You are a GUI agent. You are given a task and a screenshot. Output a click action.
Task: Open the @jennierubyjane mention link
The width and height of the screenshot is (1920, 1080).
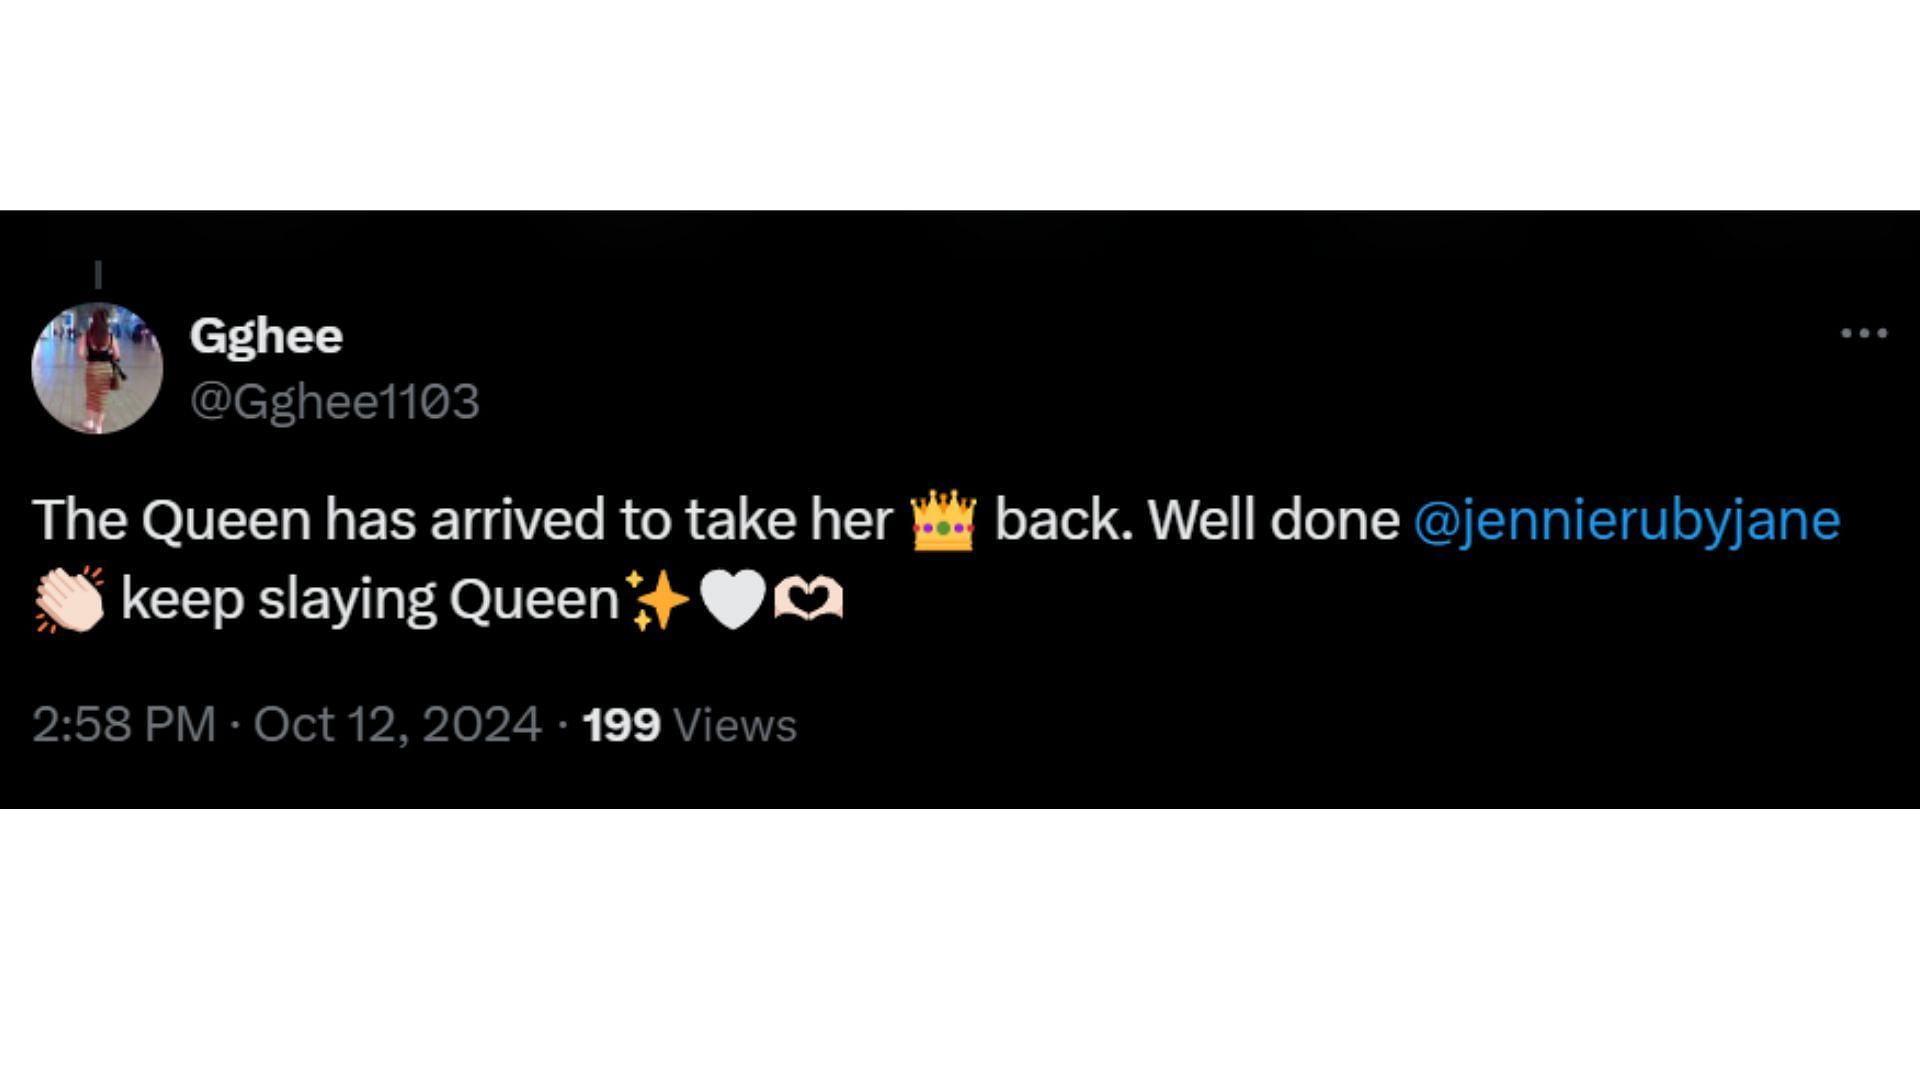[1626, 520]
